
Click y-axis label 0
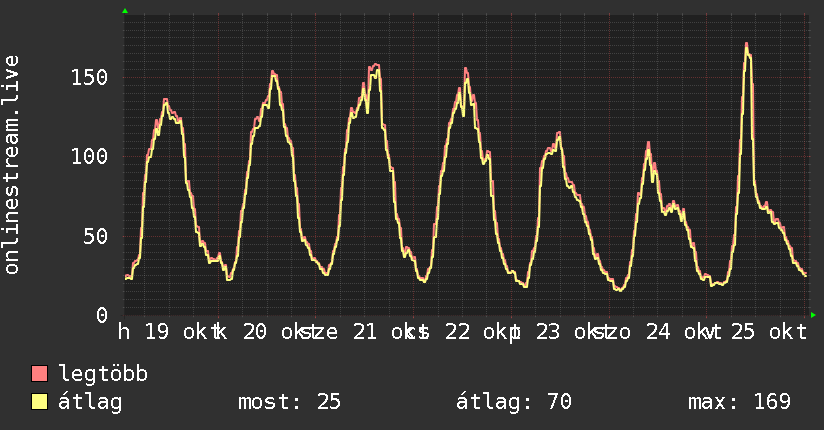pos(102,315)
